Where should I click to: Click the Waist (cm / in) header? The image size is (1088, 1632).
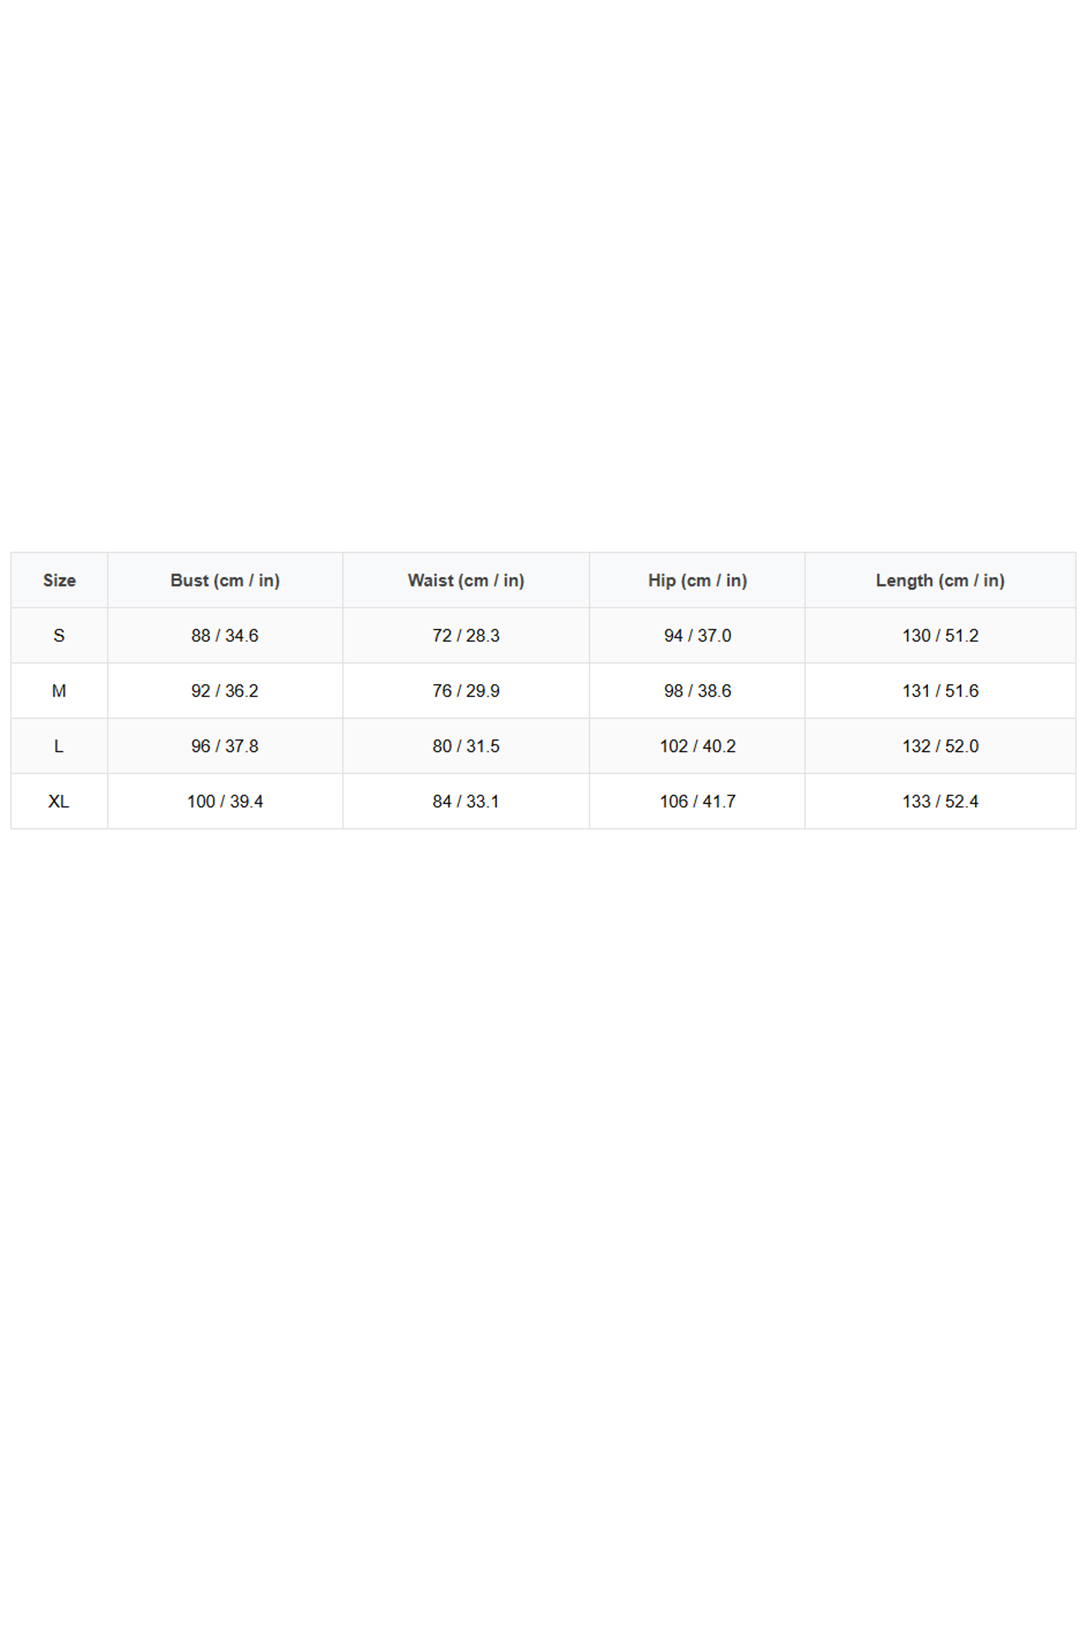point(466,580)
